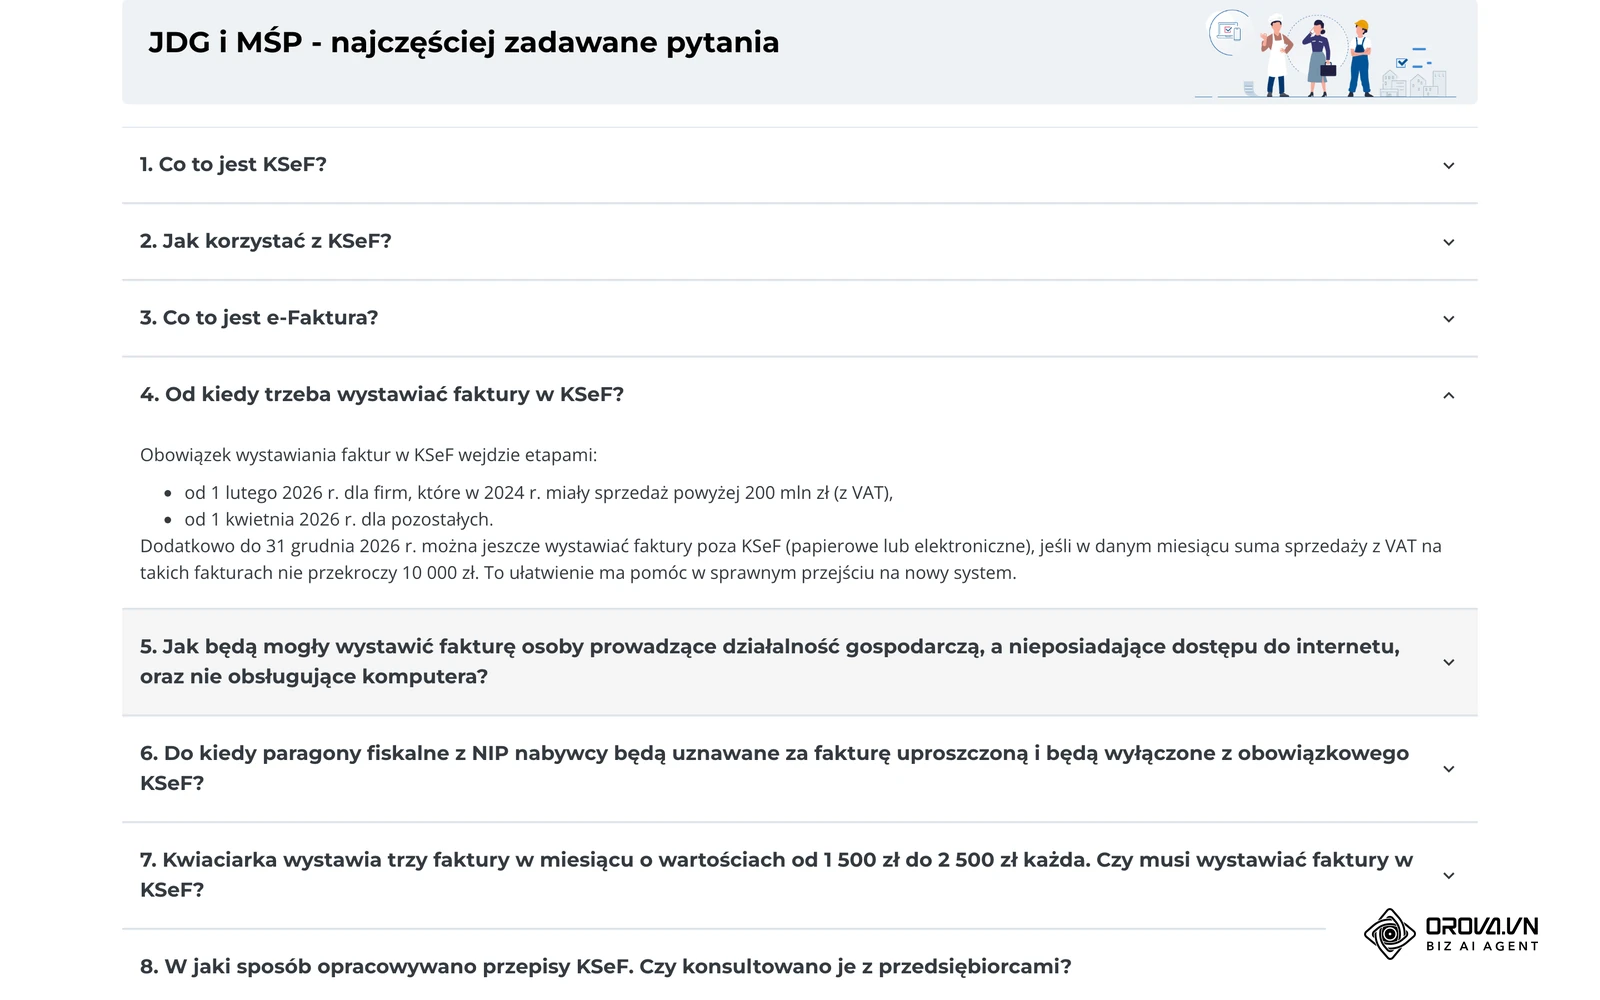Click the paragraph starting 'Dodatkowo do 31 grudnia 2026'
Image resolution: width=1600 pixels, height=1000 pixels.
(790, 560)
